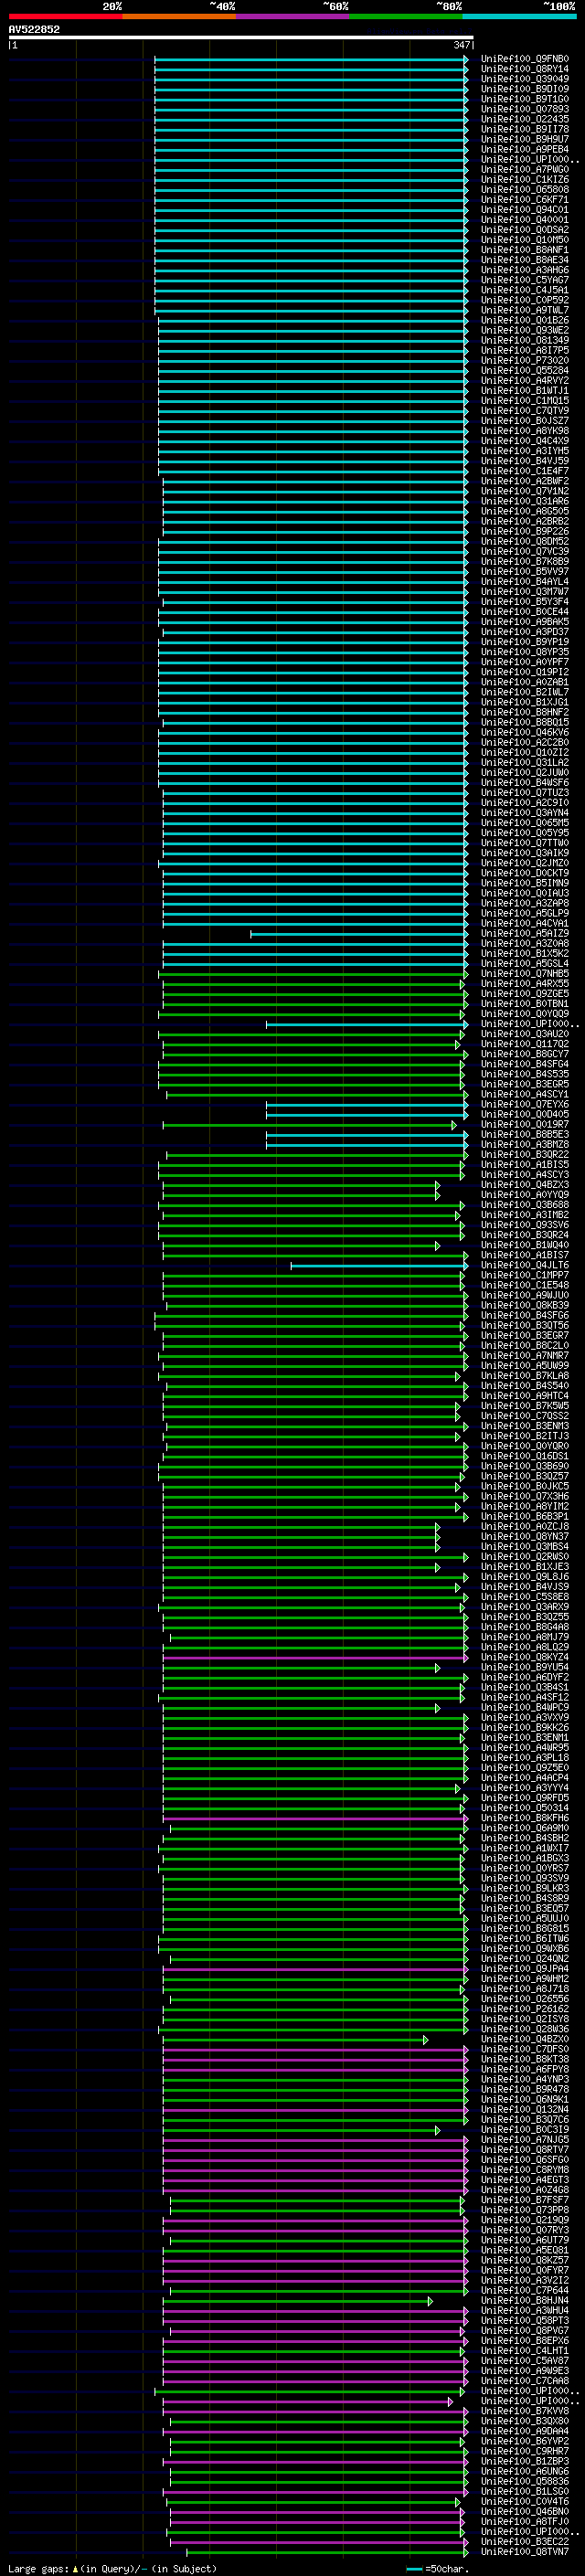Select hit label UniRef100_Q10M50
Screen dimensions: 585x2576
tap(525, 240)
